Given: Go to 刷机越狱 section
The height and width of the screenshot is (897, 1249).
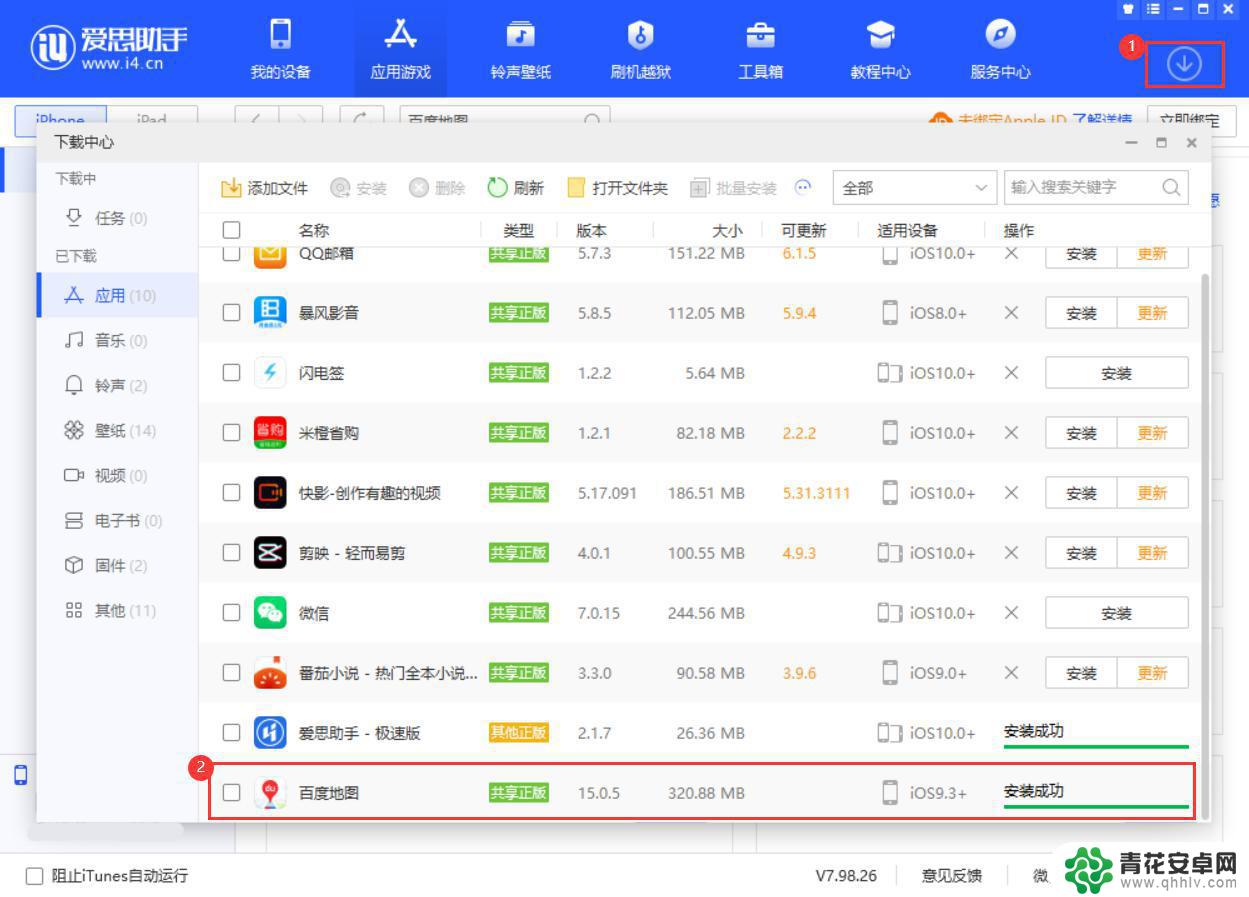Looking at the screenshot, I should pyautogui.click(x=640, y=50).
